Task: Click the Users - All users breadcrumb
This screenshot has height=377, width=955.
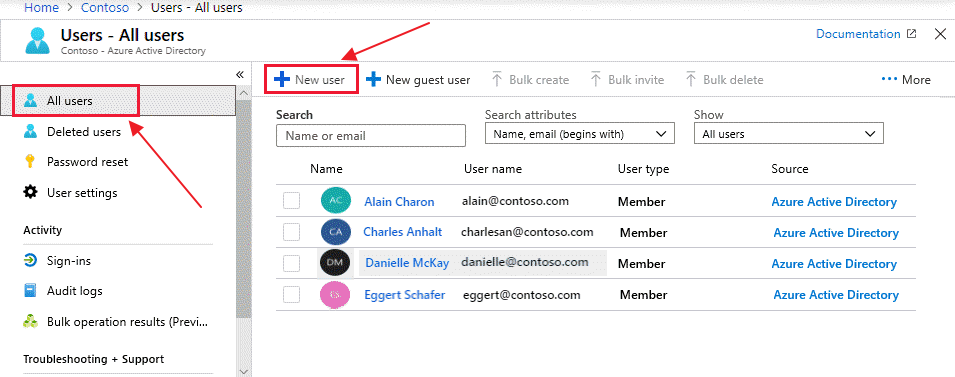Action: [x=196, y=8]
